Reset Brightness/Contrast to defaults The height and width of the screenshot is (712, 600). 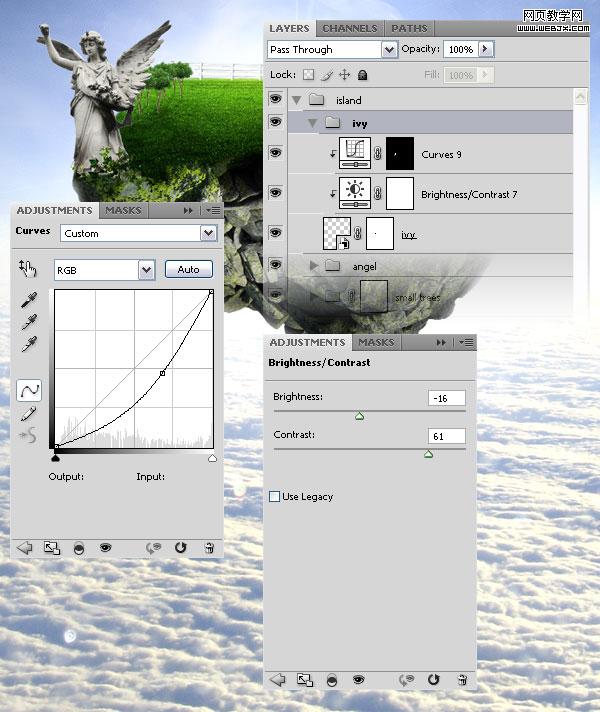tap(434, 679)
